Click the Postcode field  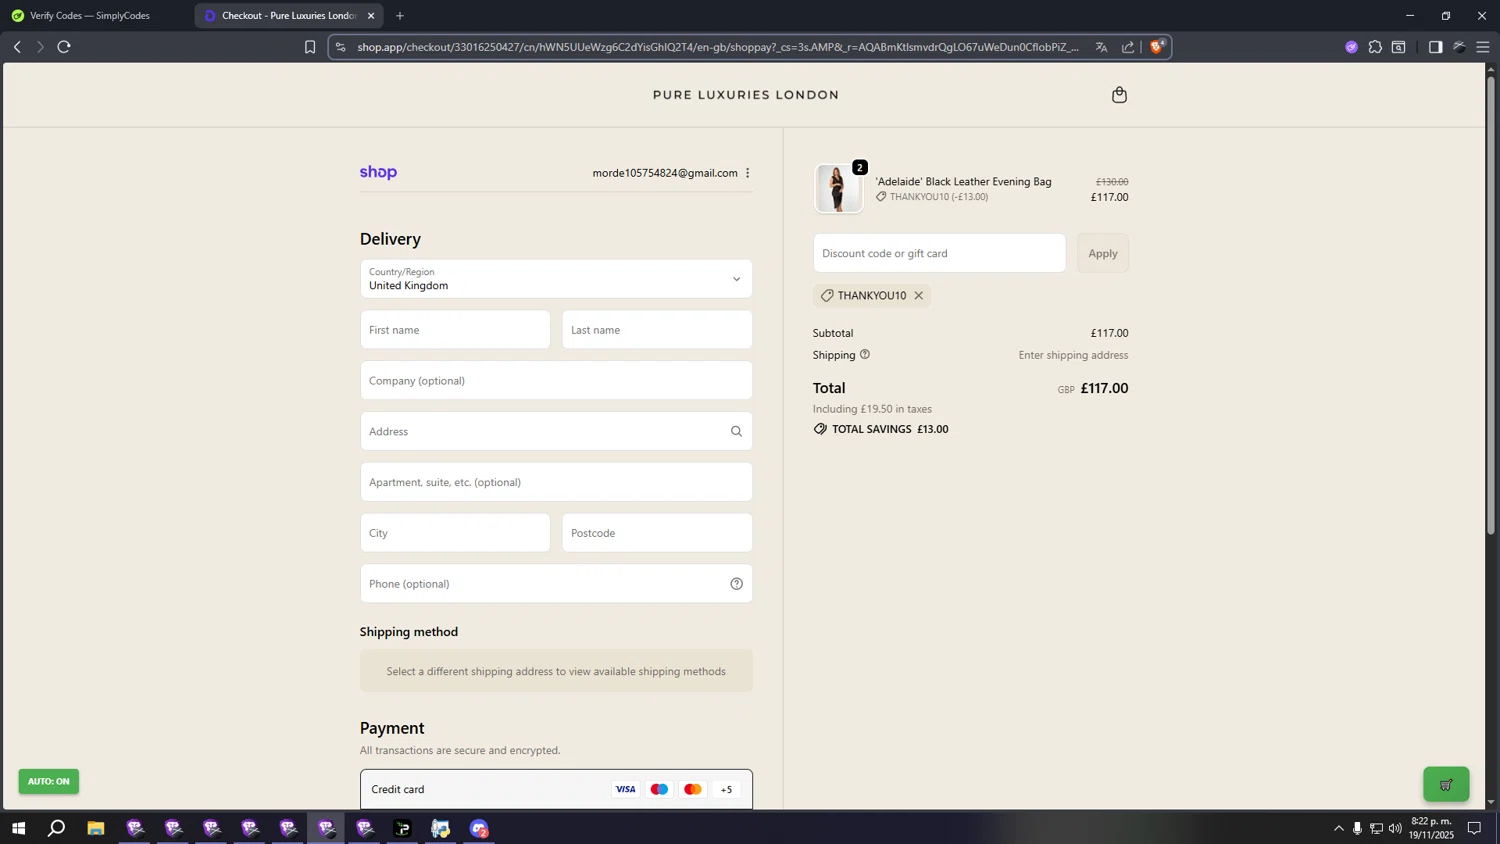tap(657, 533)
